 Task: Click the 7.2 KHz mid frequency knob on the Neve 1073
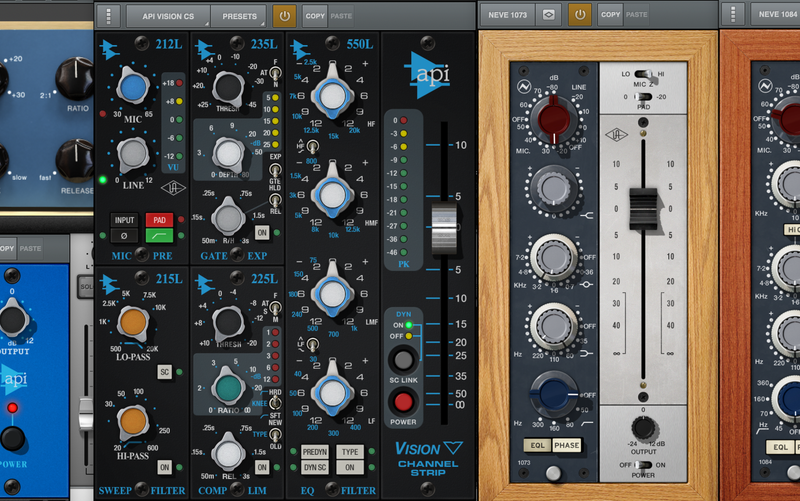tap(554, 258)
